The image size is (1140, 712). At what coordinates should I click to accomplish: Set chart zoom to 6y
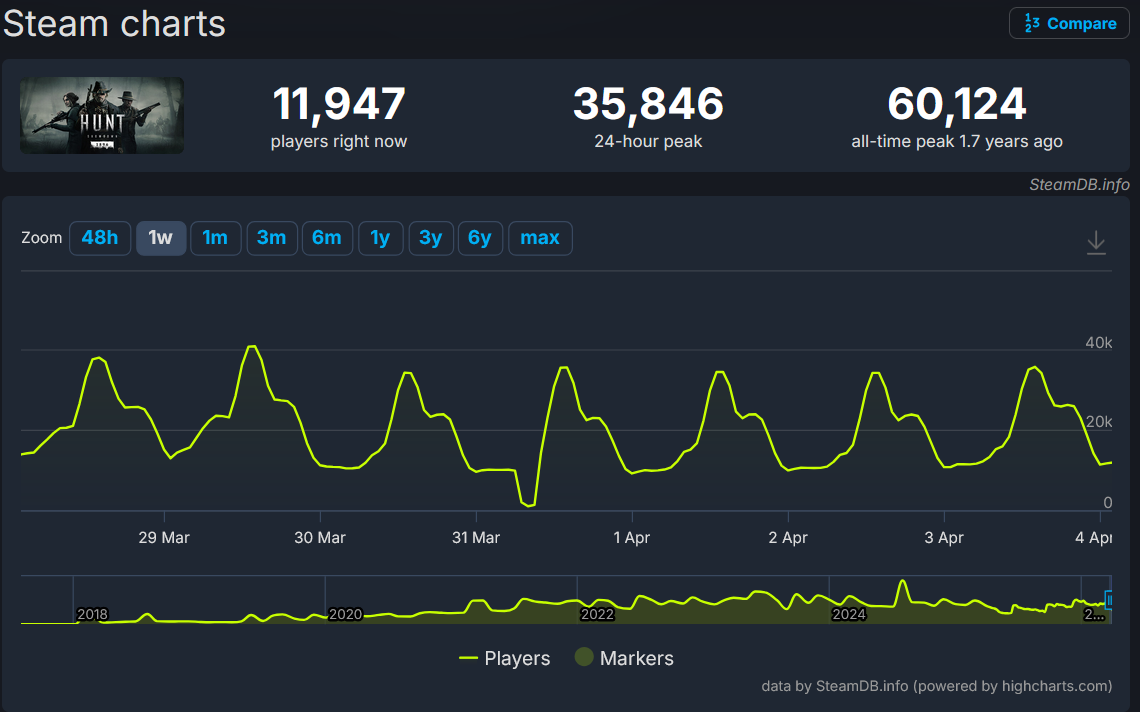coord(480,238)
